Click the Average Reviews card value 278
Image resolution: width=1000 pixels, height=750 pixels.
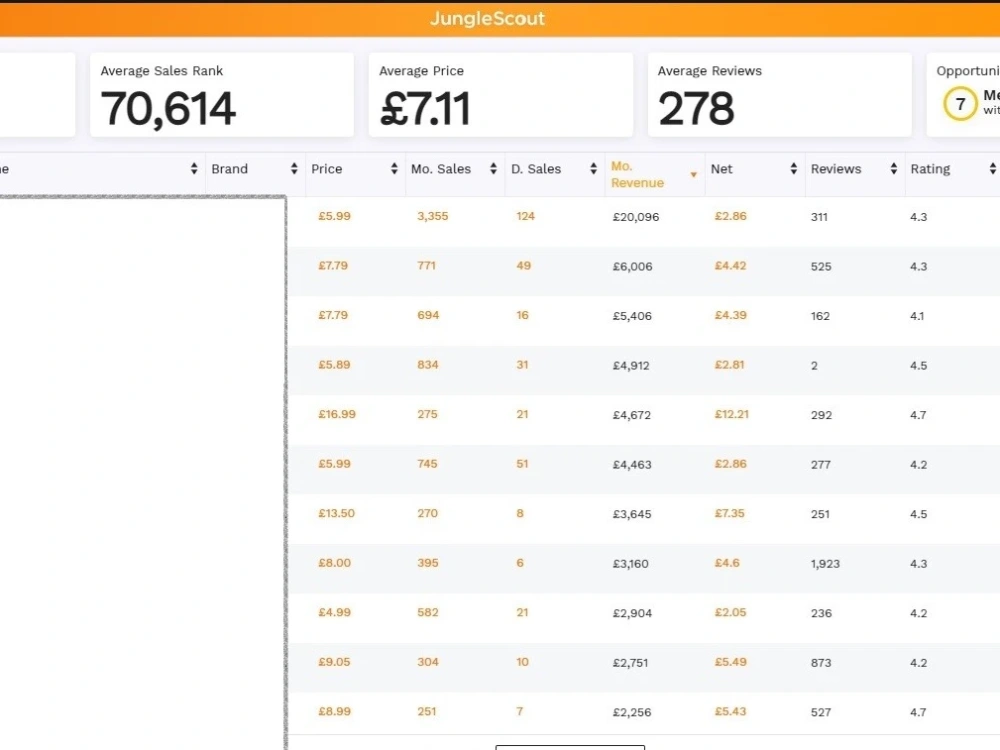696,108
